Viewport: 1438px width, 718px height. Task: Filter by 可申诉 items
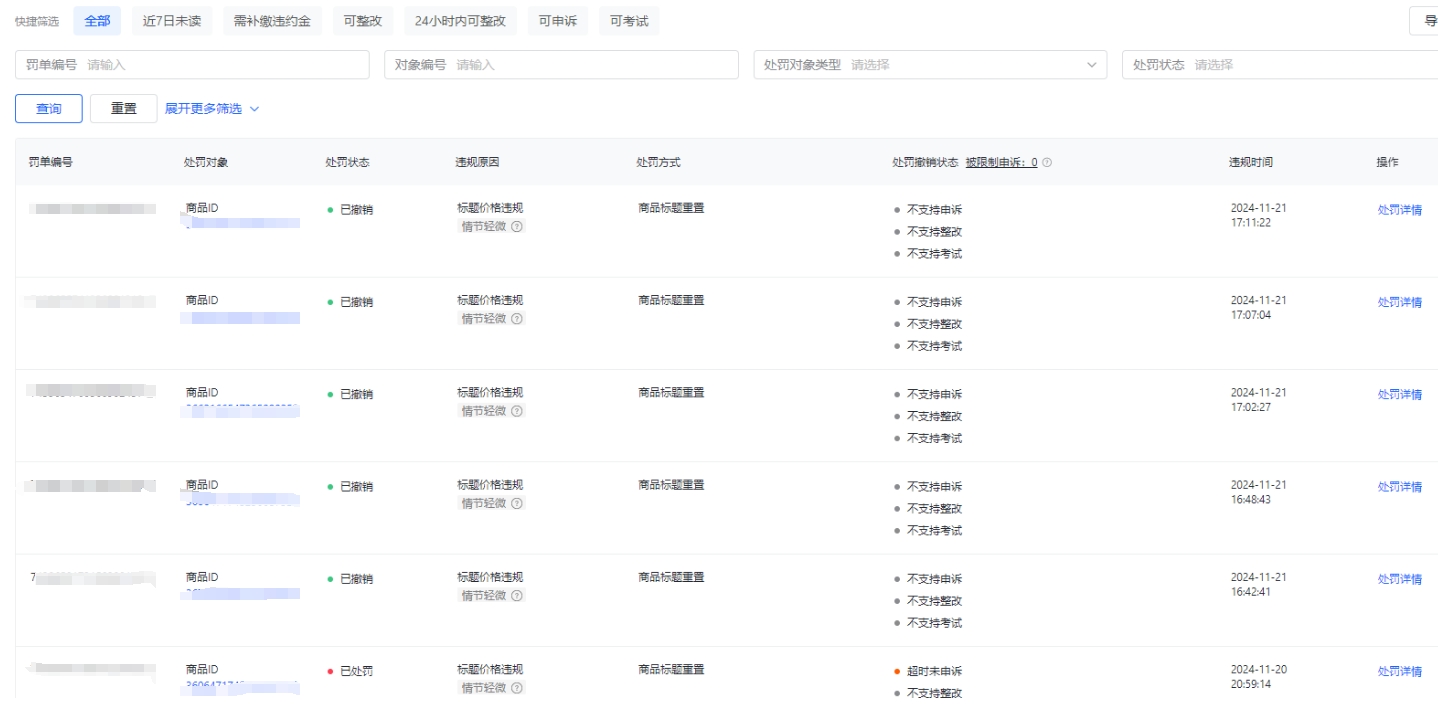pyautogui.click(x=559, y=21)
